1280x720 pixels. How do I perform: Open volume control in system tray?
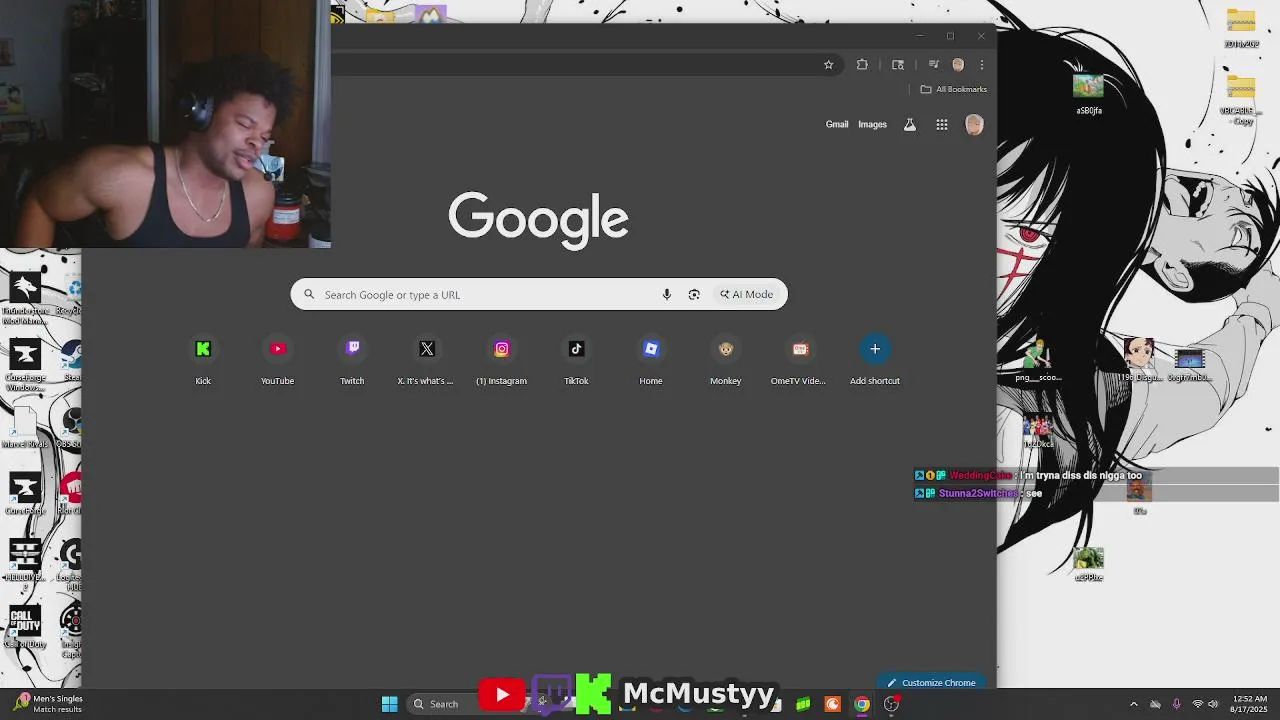pyautogui.click(x=1213, y=704)
